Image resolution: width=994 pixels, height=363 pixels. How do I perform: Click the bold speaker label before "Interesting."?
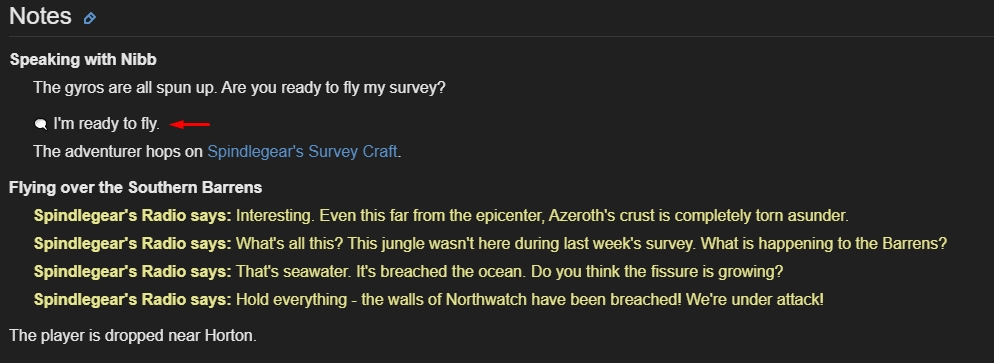pyautogui.click(x=133, y=215)
